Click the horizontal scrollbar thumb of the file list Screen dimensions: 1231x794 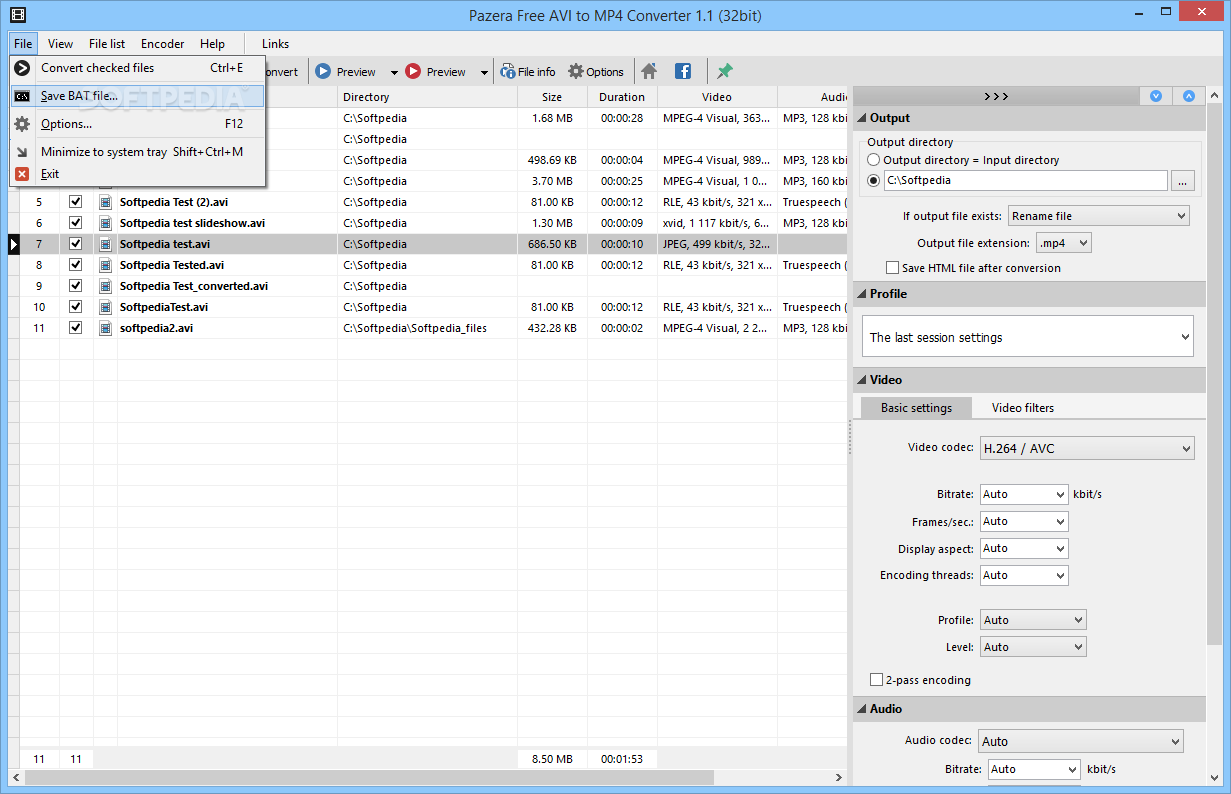click(x=368, y=777)
